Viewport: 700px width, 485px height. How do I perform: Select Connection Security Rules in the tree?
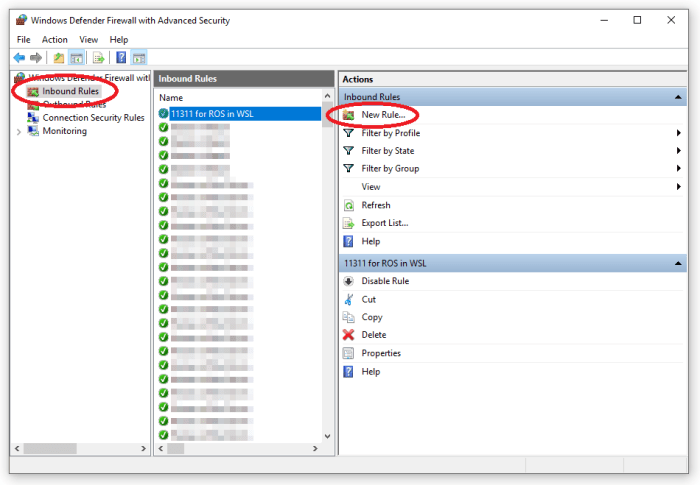pos(93,117)
